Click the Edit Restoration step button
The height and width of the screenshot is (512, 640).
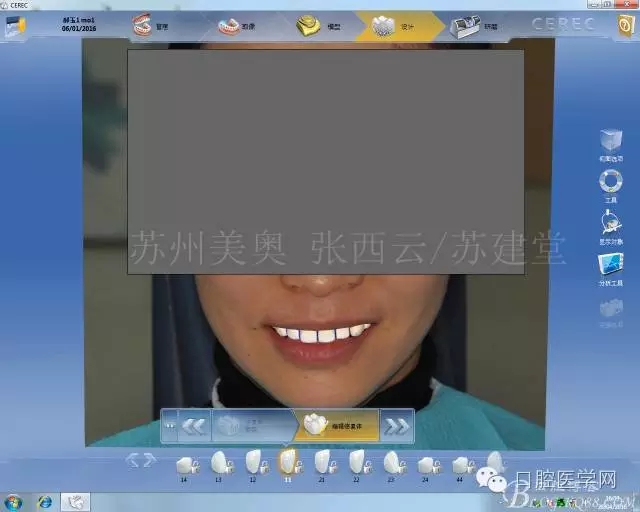335,425
